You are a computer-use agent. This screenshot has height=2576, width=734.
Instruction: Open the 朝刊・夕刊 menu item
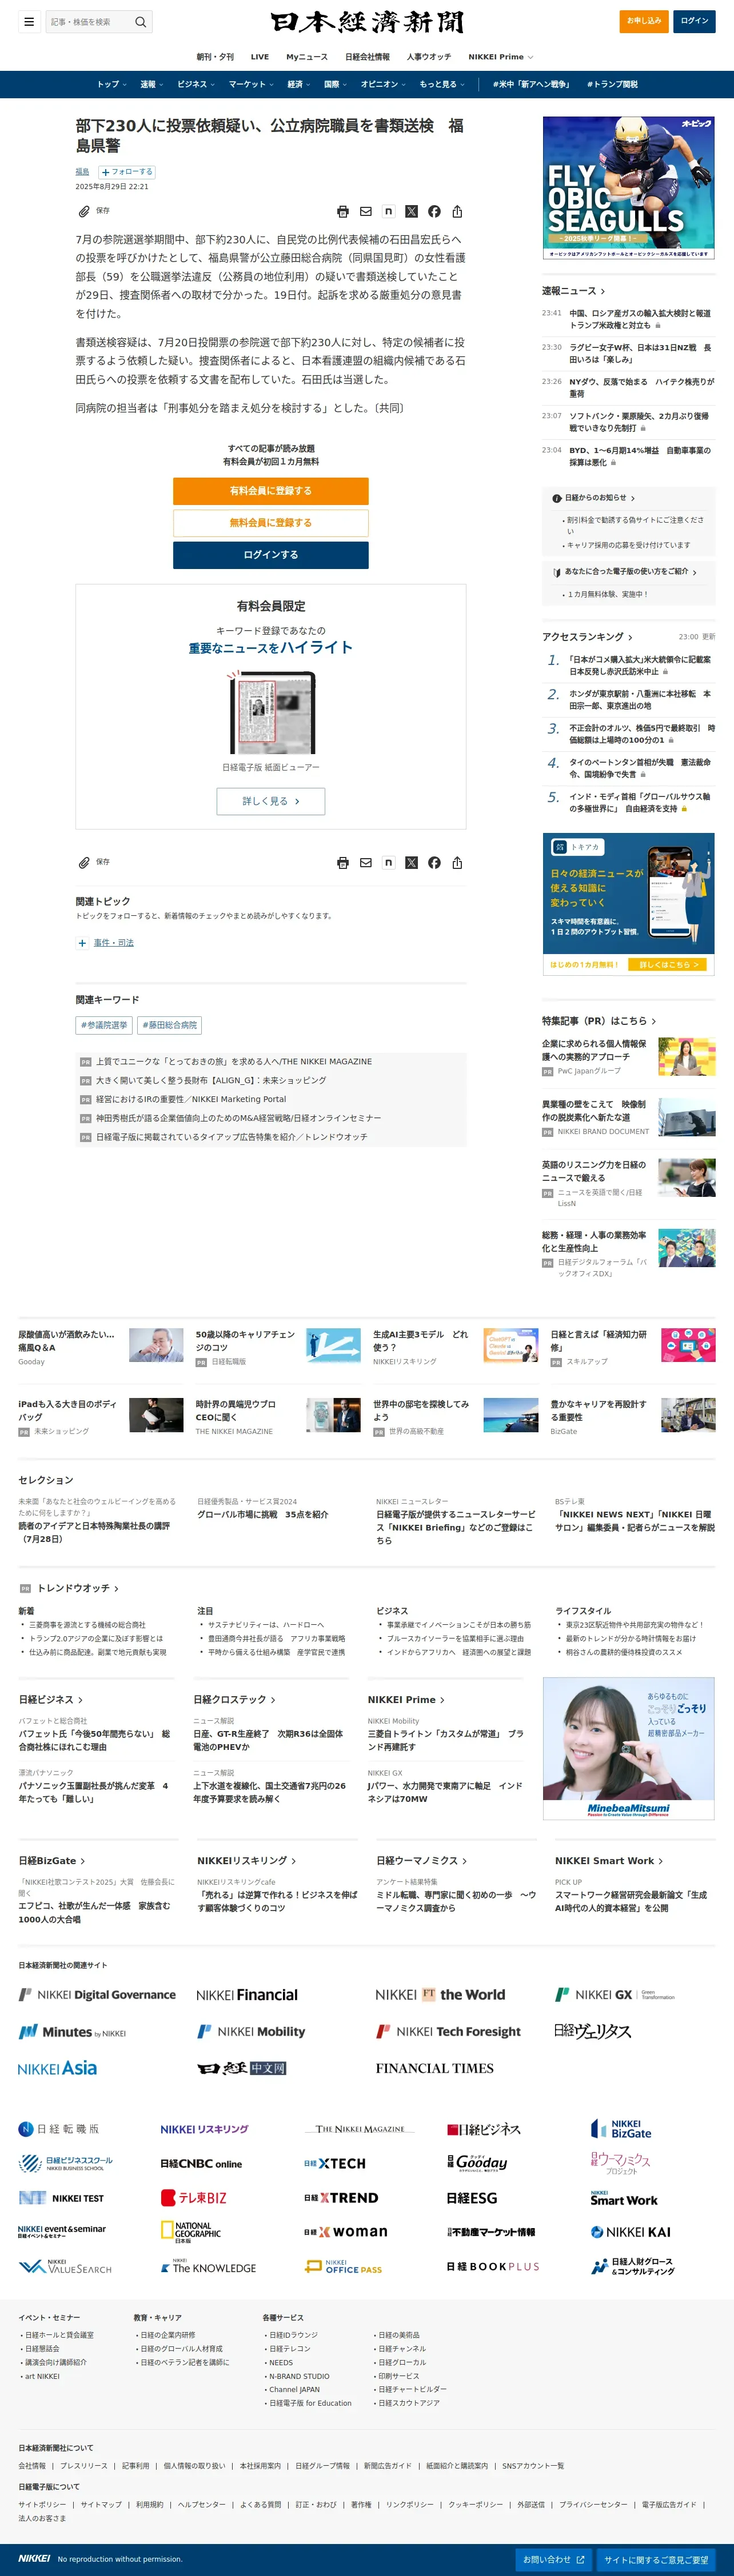[215, 57]
